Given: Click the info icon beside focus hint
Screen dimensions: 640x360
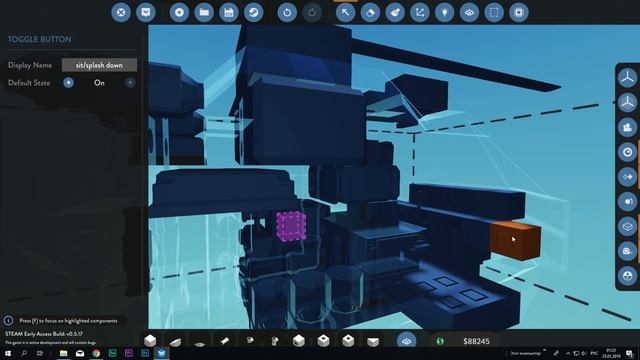Looking at the screenshot, I should (x=8, y=321).
